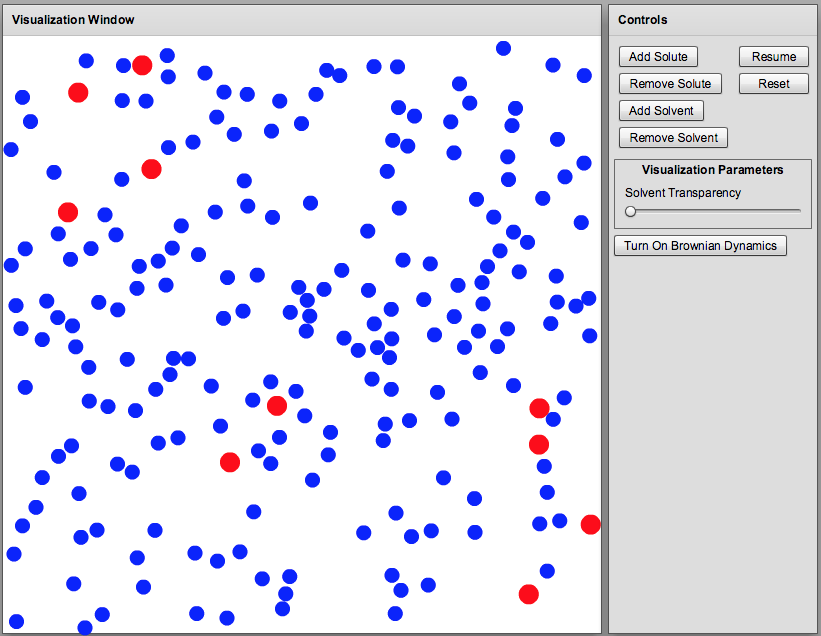Select the red particle in the top-left area
This screenshot has height=636, width=821.
coord(78,92)
